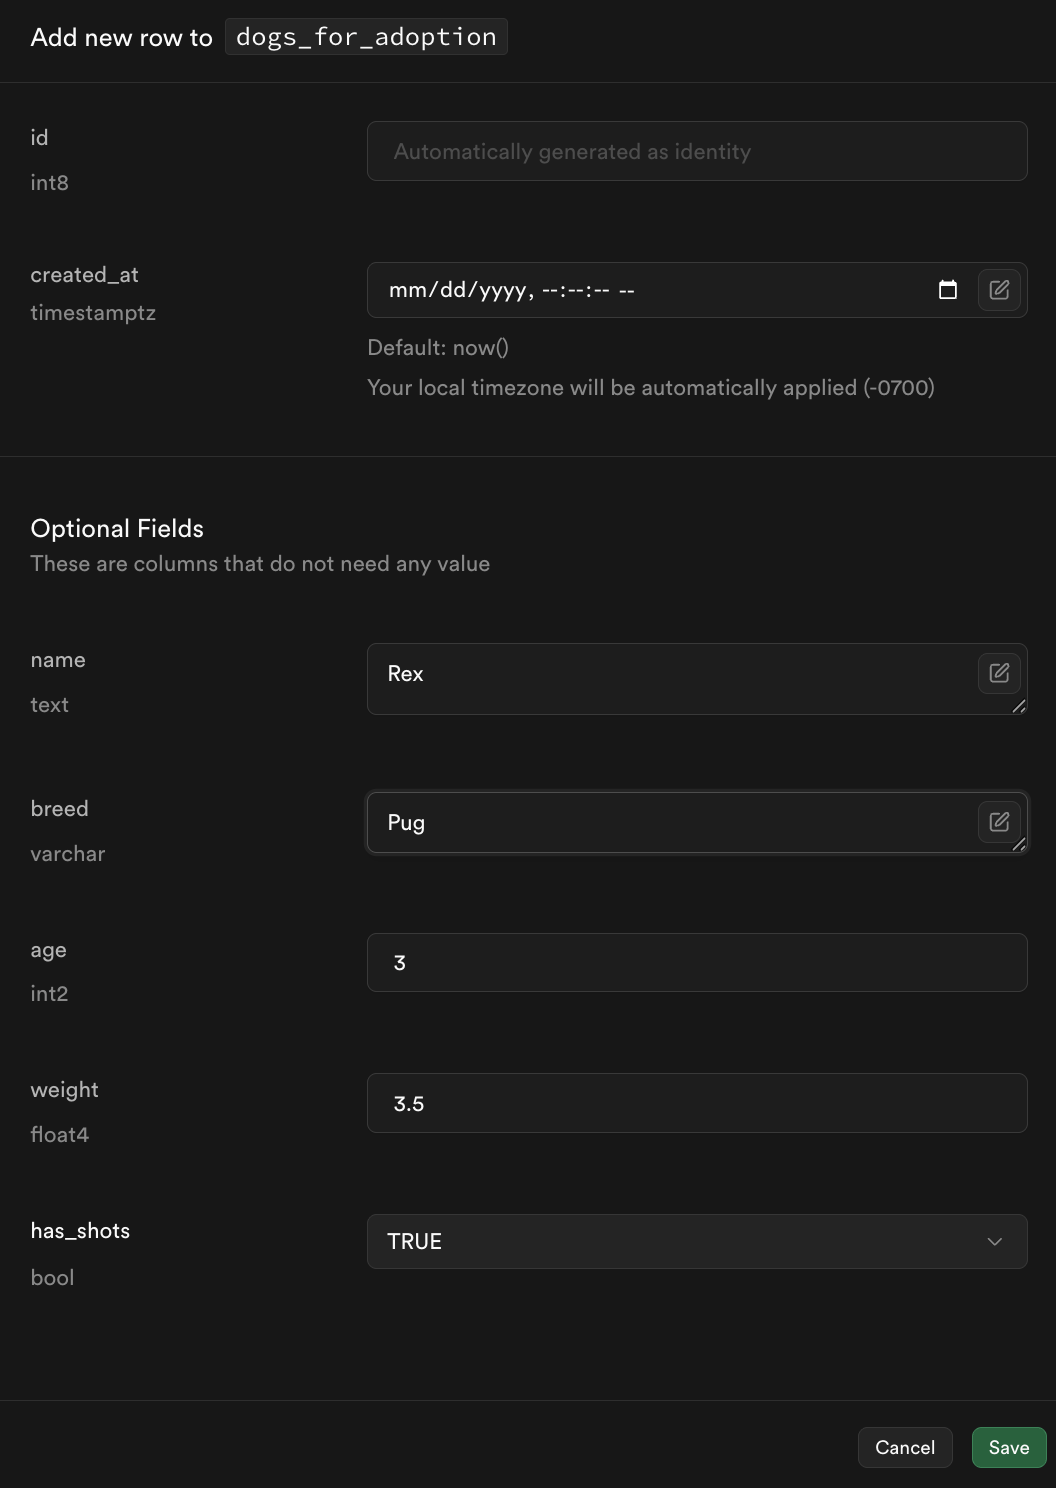
Task: Focus the weight input showing 3.5
Action: click(x=696, y=1103)
